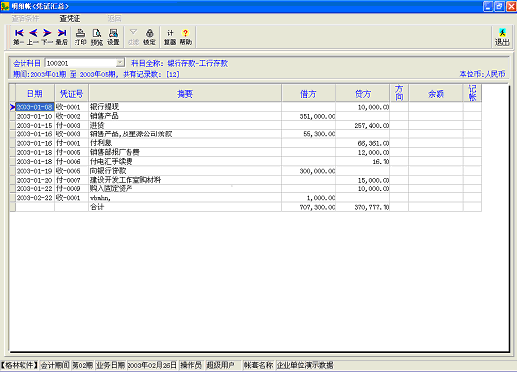Click the total credit 370,777.10
Viewport: 517px width, 372px height.
click(363, 207)
